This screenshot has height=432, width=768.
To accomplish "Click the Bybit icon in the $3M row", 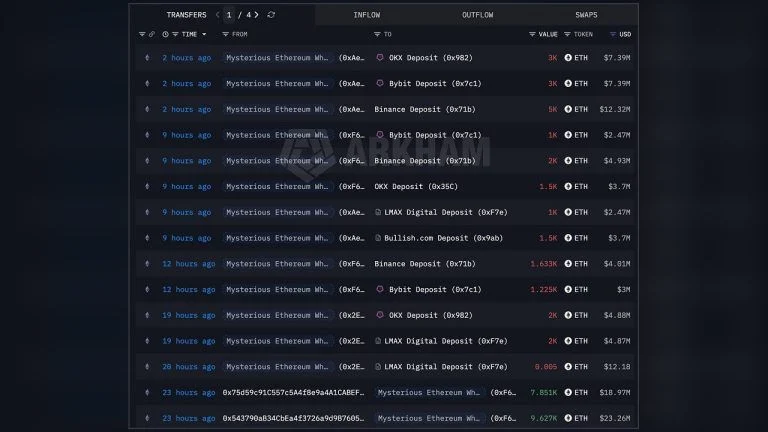I will pos(380,289).
